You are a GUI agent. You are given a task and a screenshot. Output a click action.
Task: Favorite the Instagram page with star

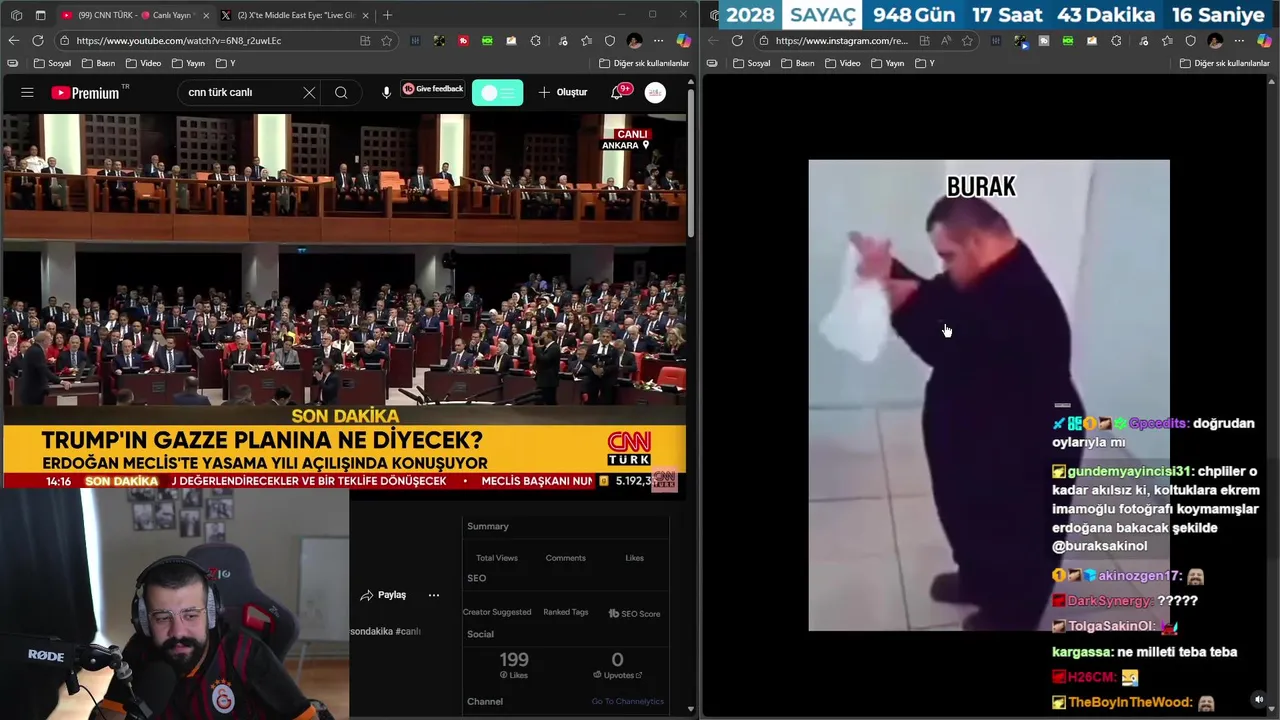click(x=967, y=41)
